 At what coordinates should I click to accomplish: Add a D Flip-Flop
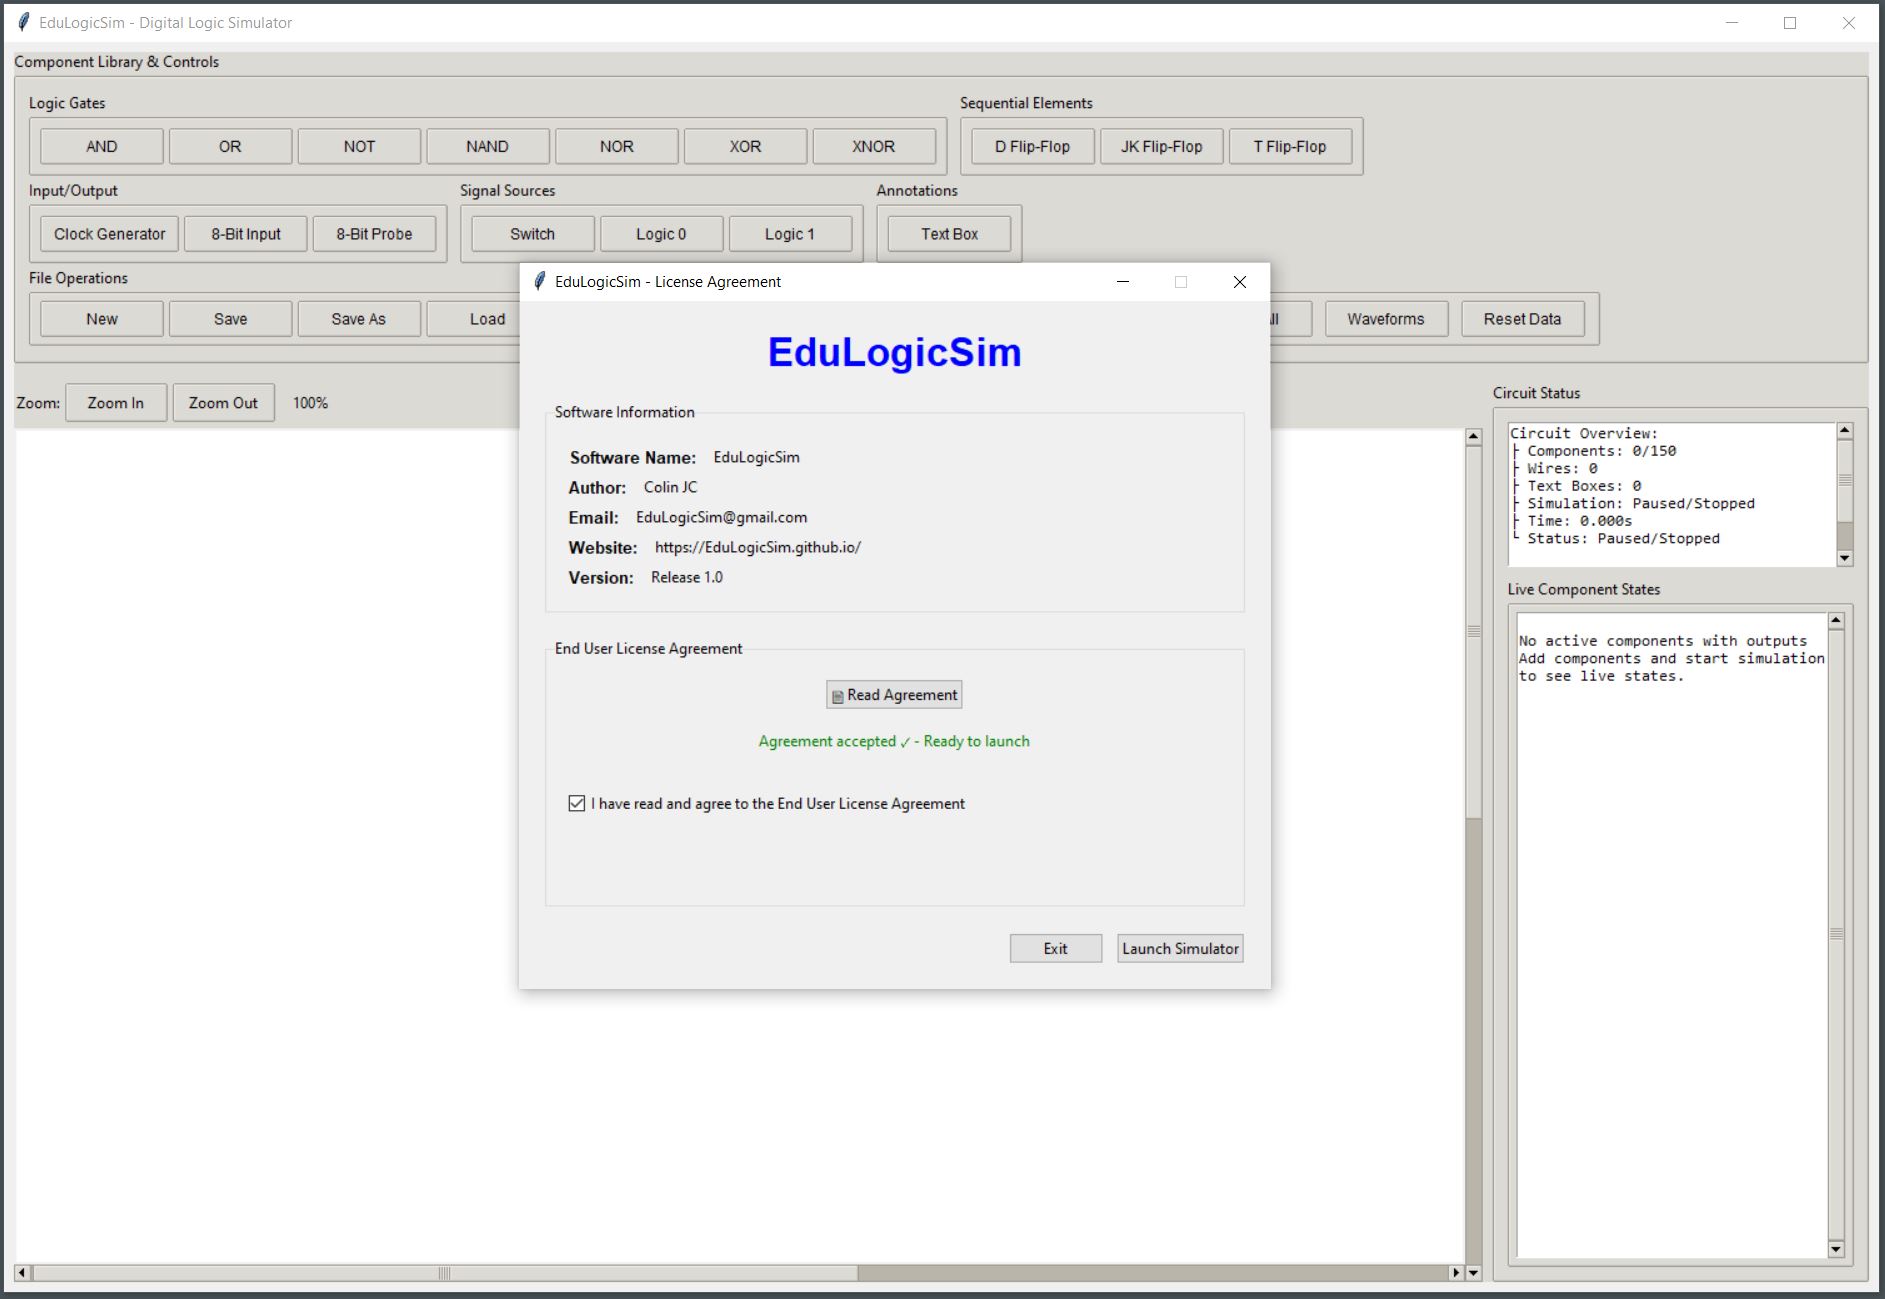[1033, 146]
